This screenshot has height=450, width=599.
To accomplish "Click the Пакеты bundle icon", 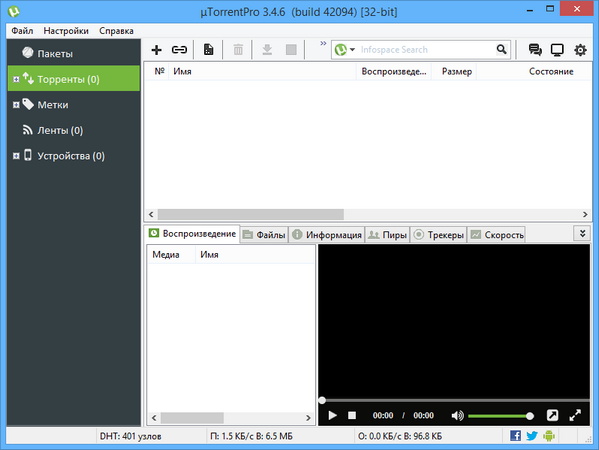I will [x=28, y=52].
